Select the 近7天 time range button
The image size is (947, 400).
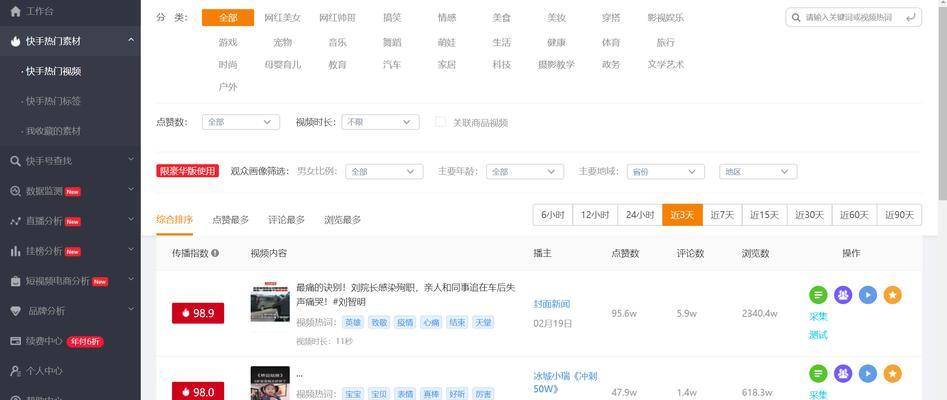click(722, 215)
